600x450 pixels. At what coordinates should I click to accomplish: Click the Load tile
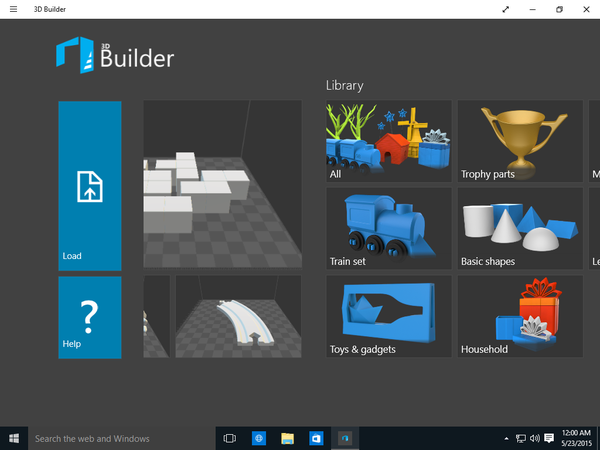click(x=90, y=186)
